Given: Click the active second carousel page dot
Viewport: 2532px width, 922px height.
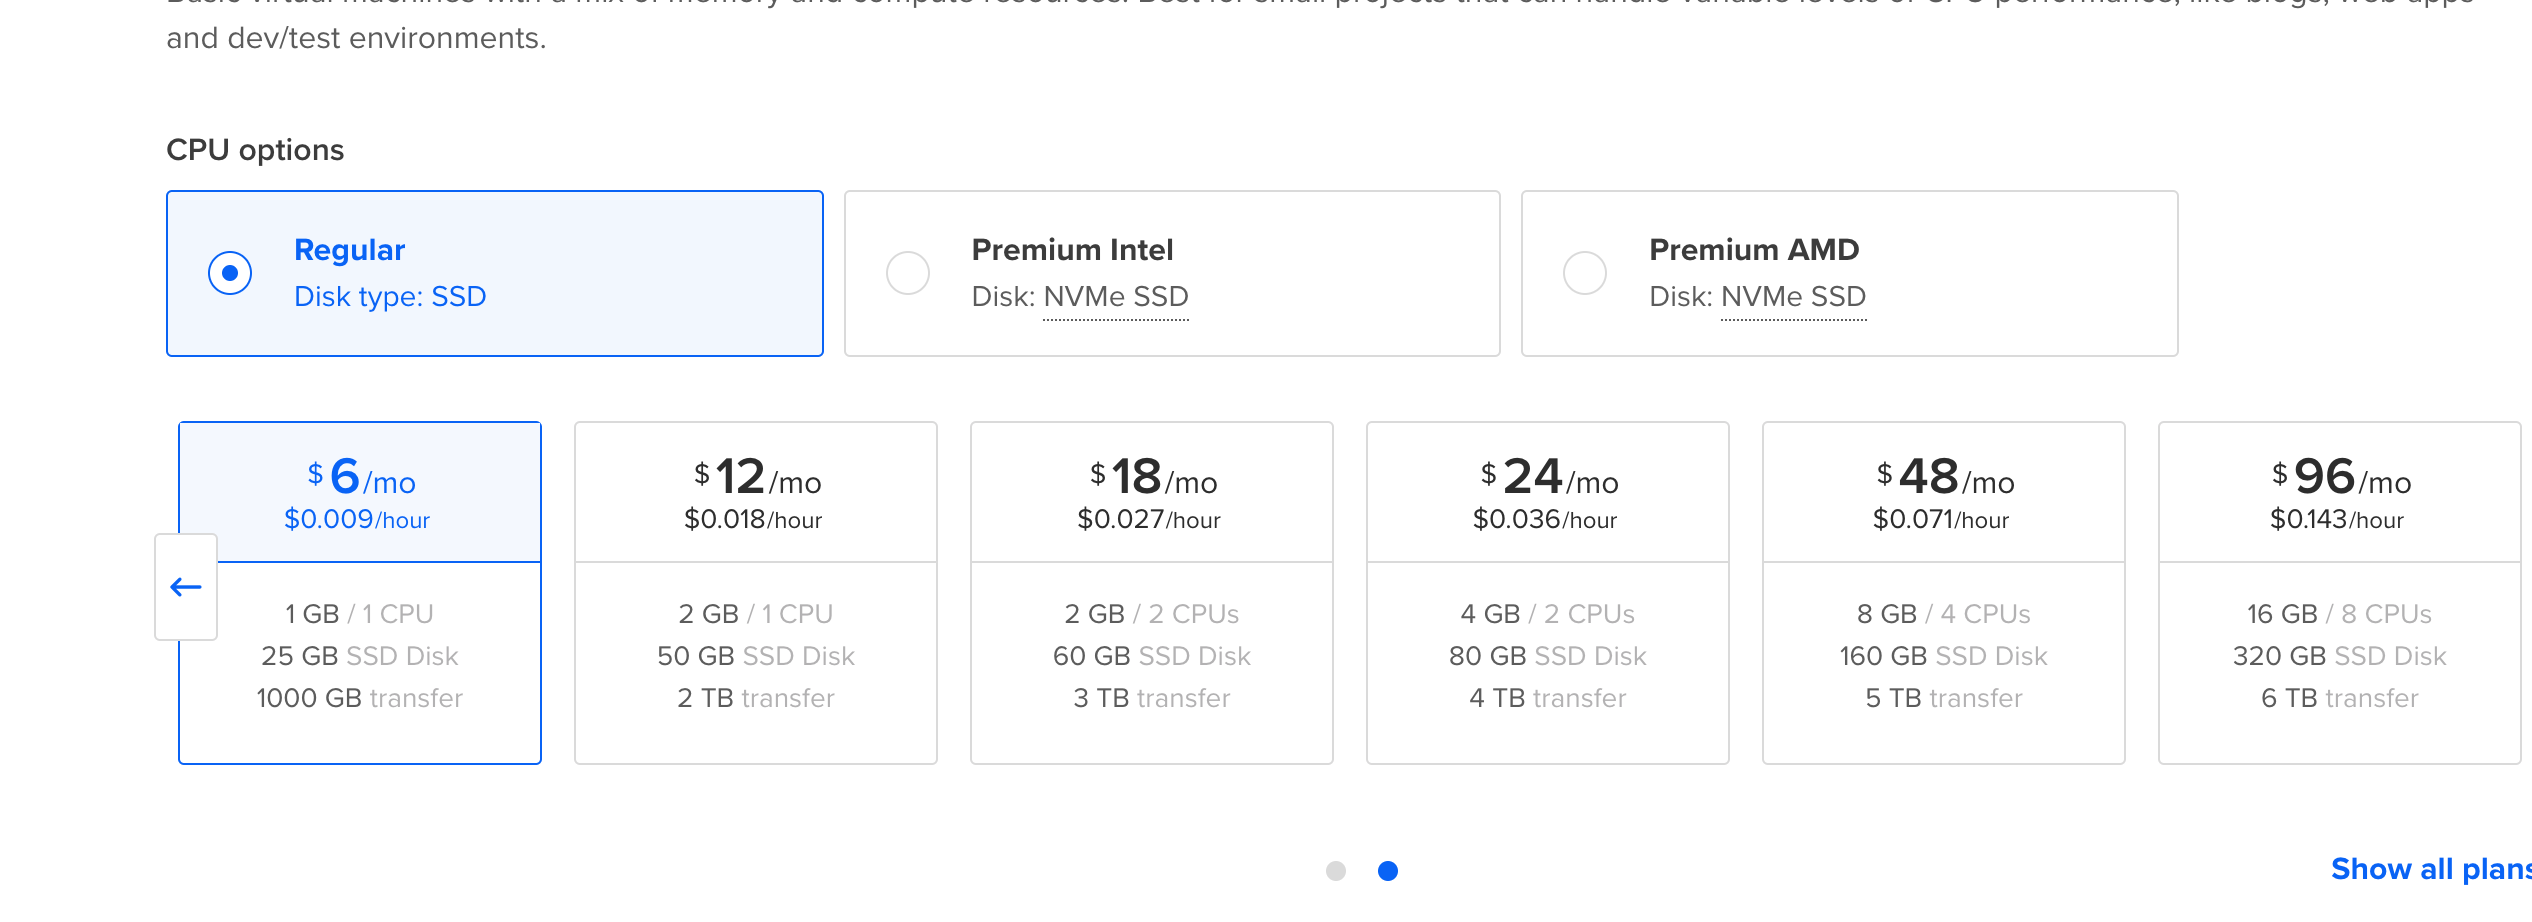Looking at the screenshot, I should pos(1388,871).
